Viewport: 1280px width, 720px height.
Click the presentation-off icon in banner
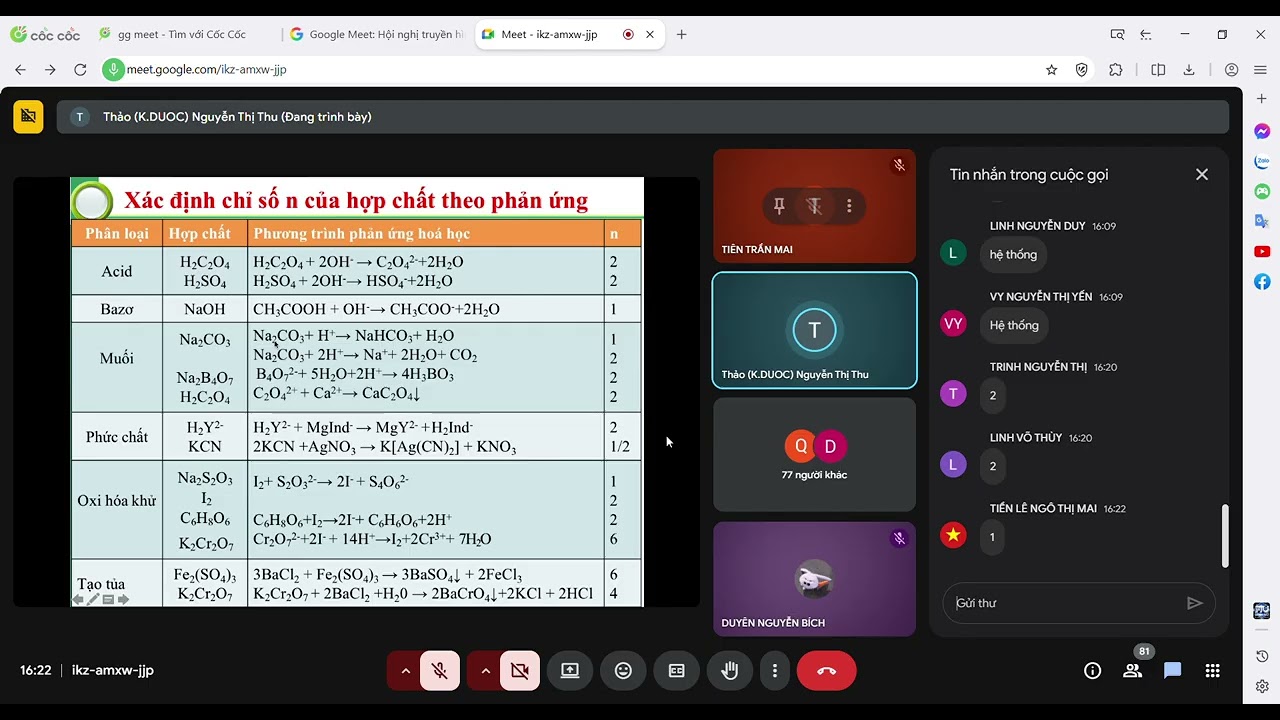coord(28,117)
